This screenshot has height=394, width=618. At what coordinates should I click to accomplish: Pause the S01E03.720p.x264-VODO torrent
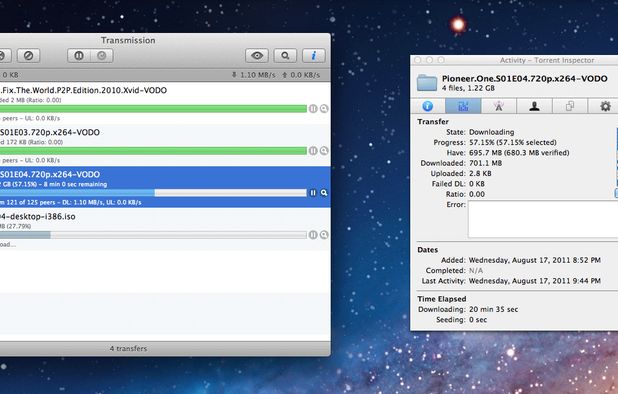313,151
